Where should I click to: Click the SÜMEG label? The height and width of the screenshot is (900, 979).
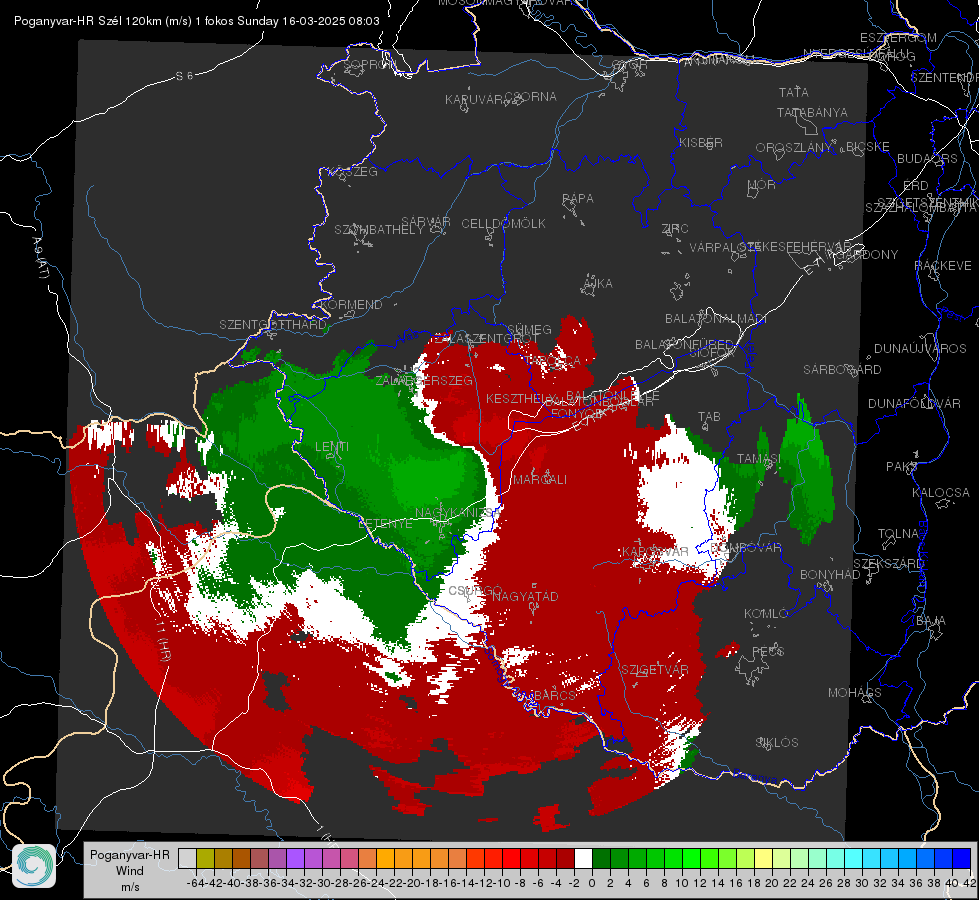(x=529, y=330)
